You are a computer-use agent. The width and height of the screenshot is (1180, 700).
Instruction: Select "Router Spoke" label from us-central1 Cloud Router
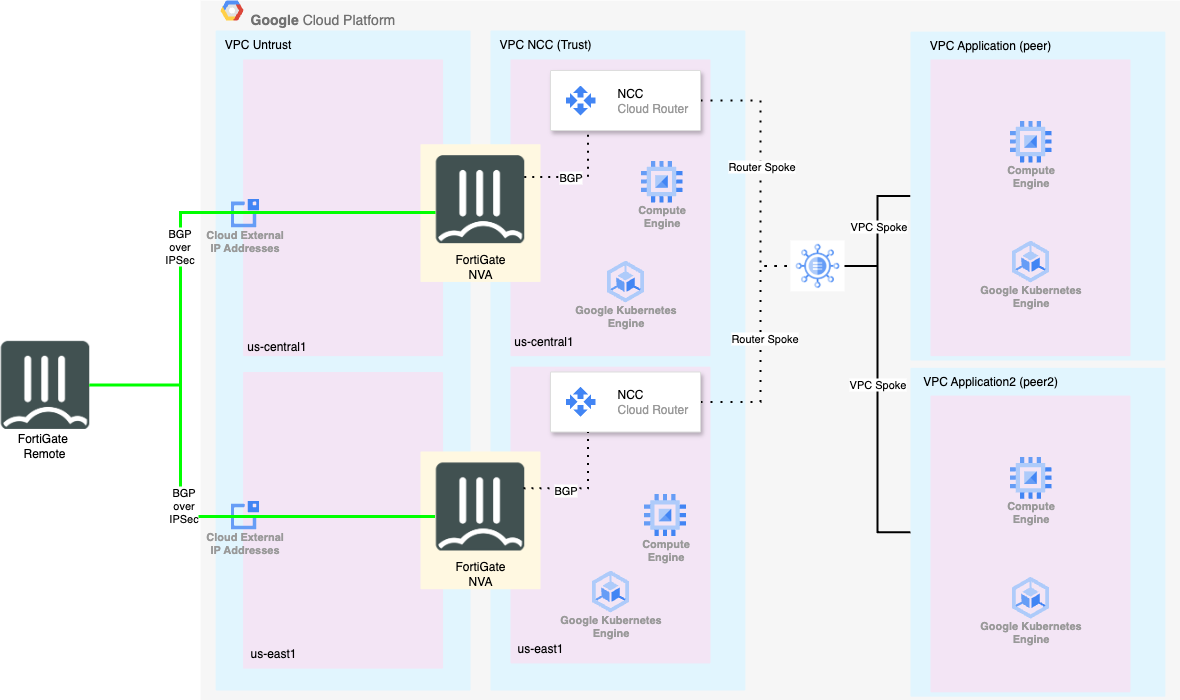[x=762, y=167]
